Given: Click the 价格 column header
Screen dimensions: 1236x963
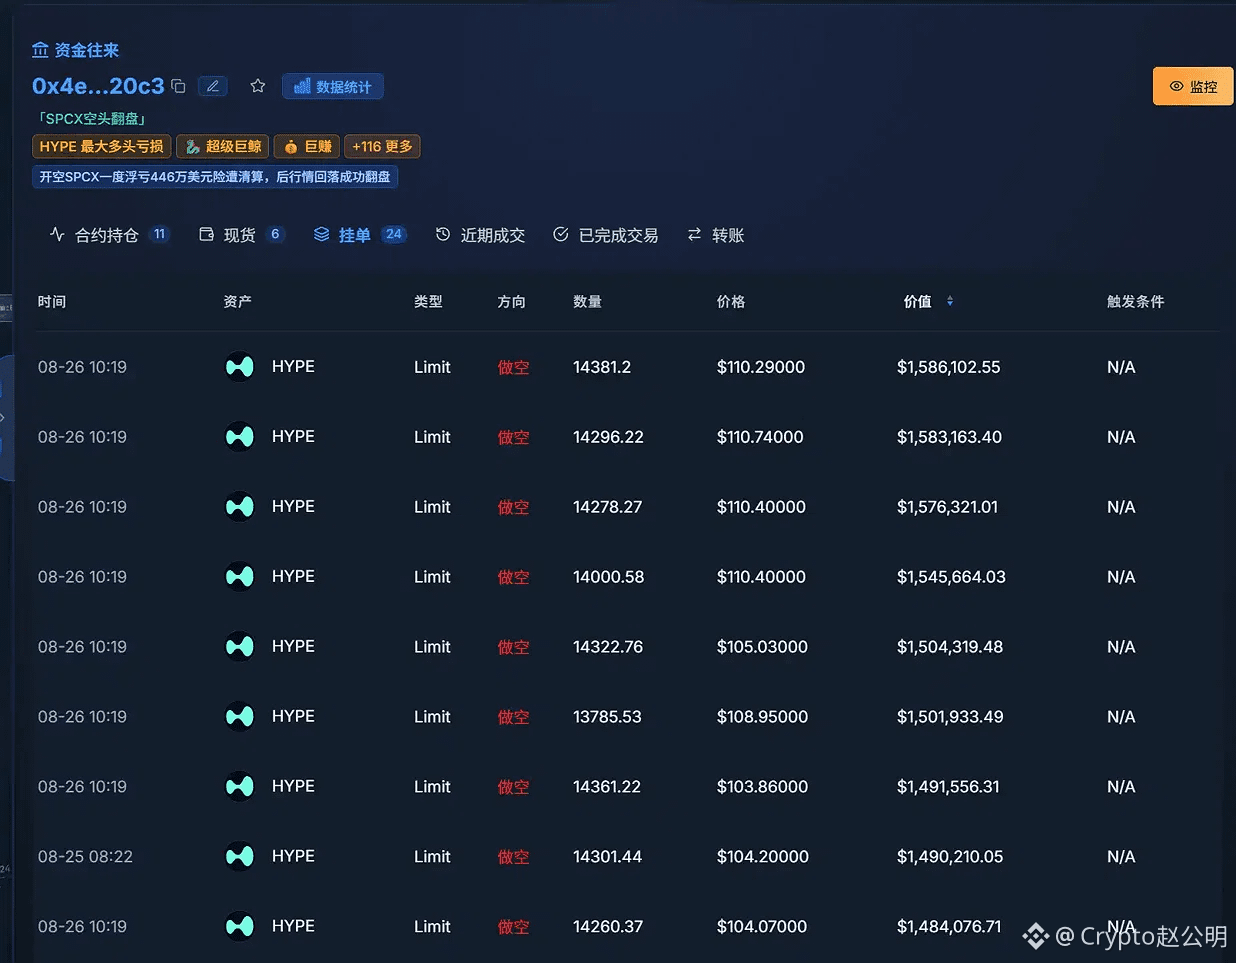Looking at the screenshot, I should 731,301.
